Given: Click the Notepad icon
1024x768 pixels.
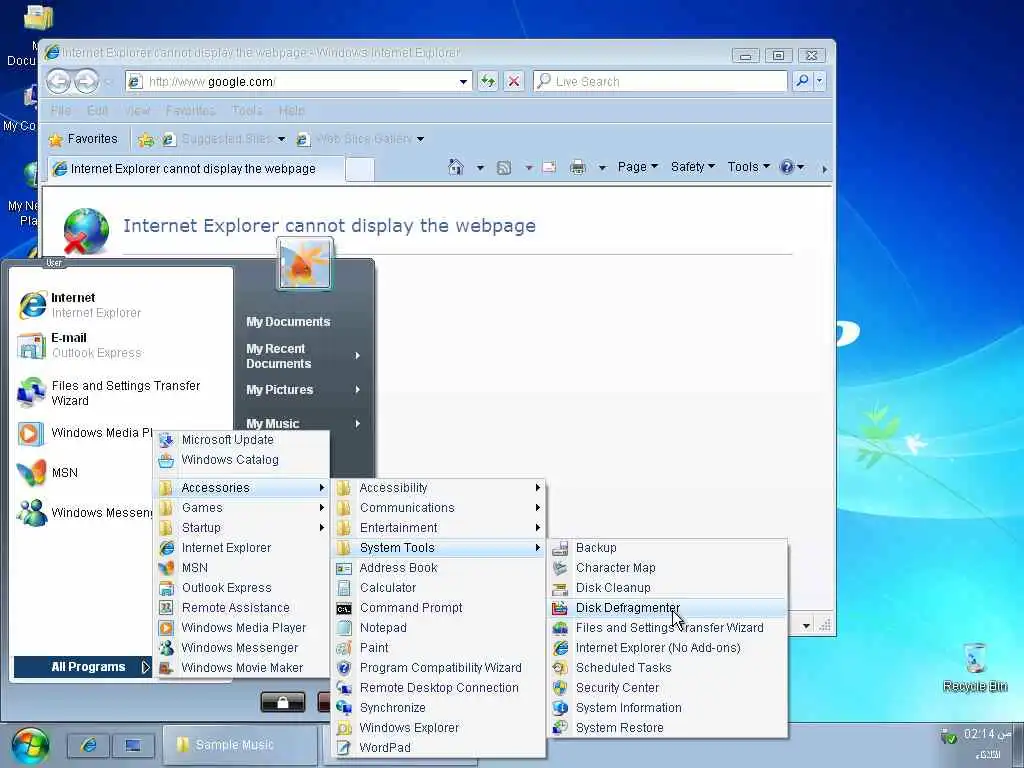Looking at the screenshot, I should (344, 628).
